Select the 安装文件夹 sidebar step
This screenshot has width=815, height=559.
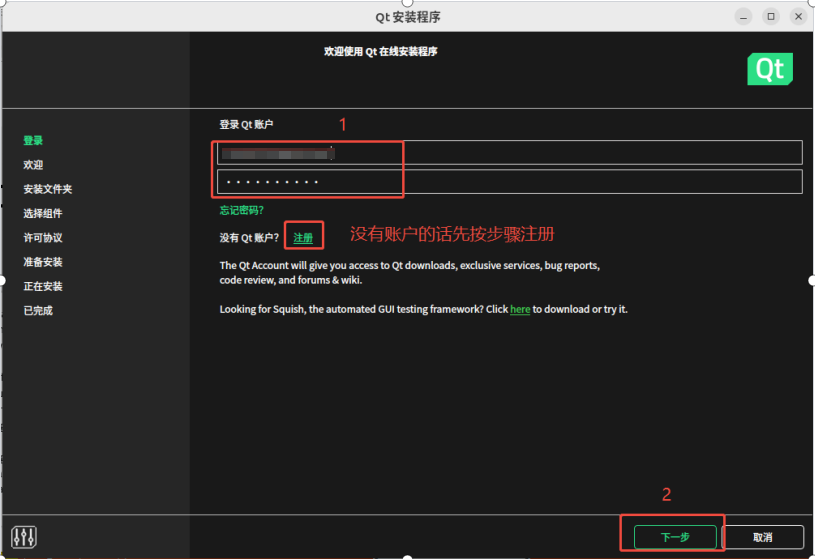[x=47, y=189]
